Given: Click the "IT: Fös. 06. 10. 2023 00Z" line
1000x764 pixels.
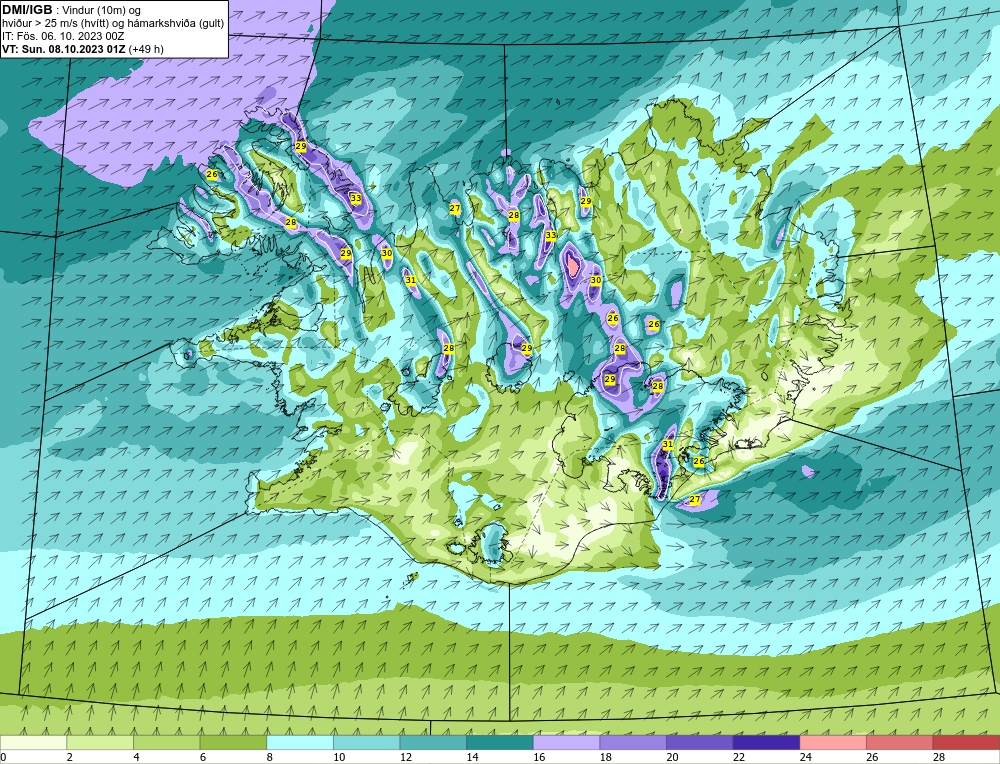Looking at the screenshot, I should [x=63, y=36].
